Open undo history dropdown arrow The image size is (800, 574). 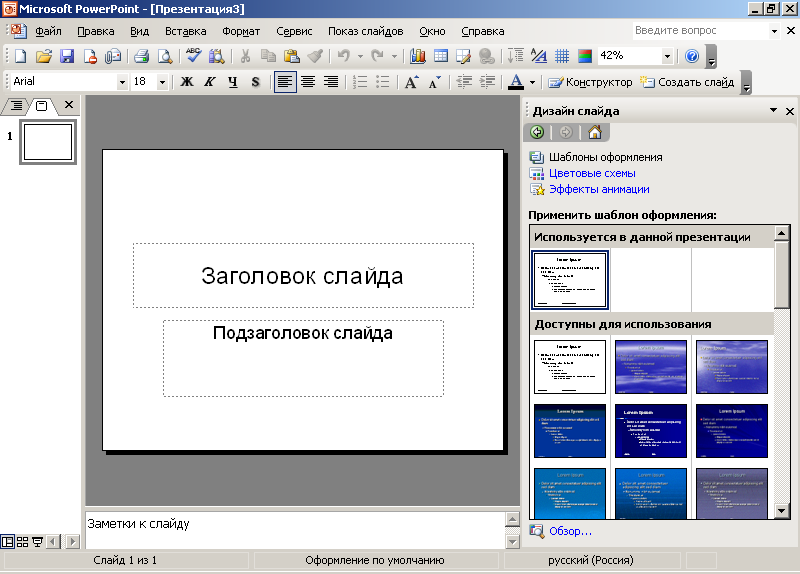360,56
